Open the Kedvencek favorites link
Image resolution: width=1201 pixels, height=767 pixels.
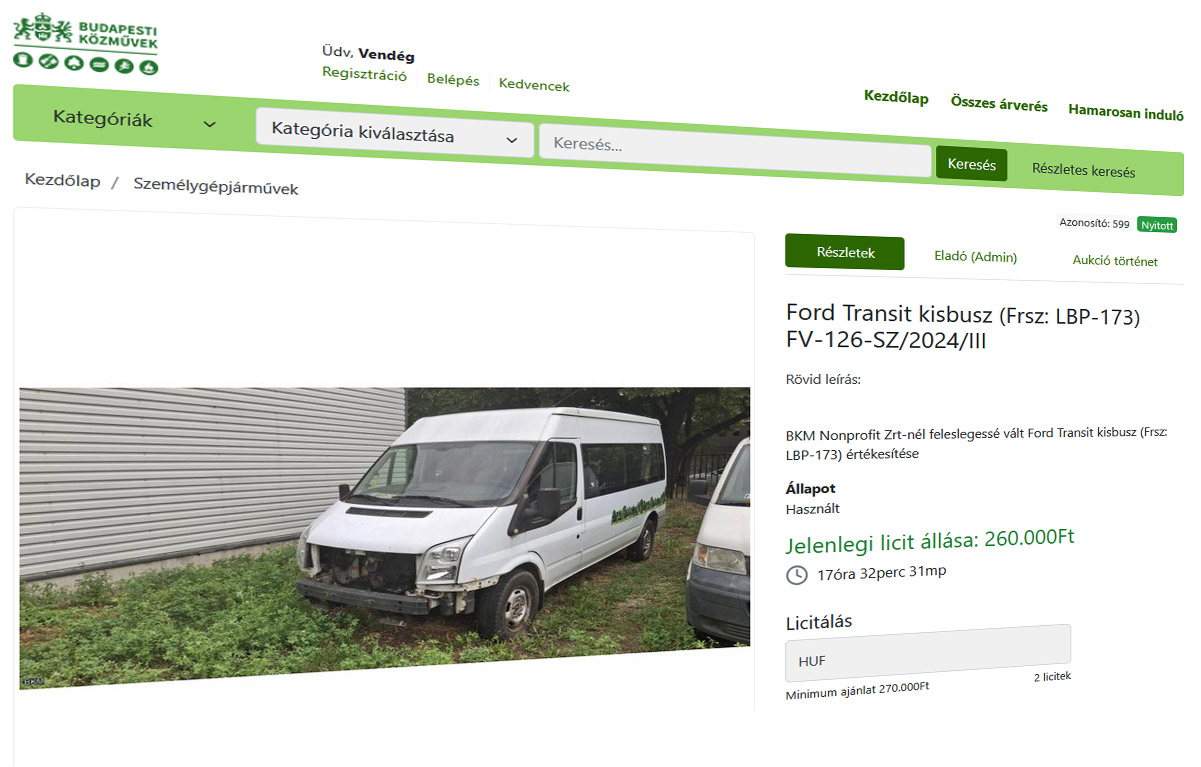coord(534,86)
